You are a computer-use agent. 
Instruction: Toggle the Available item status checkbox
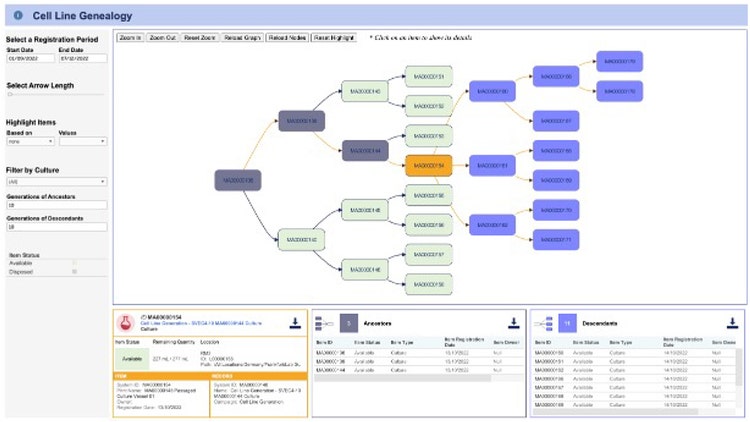click(x=72, y=263)
